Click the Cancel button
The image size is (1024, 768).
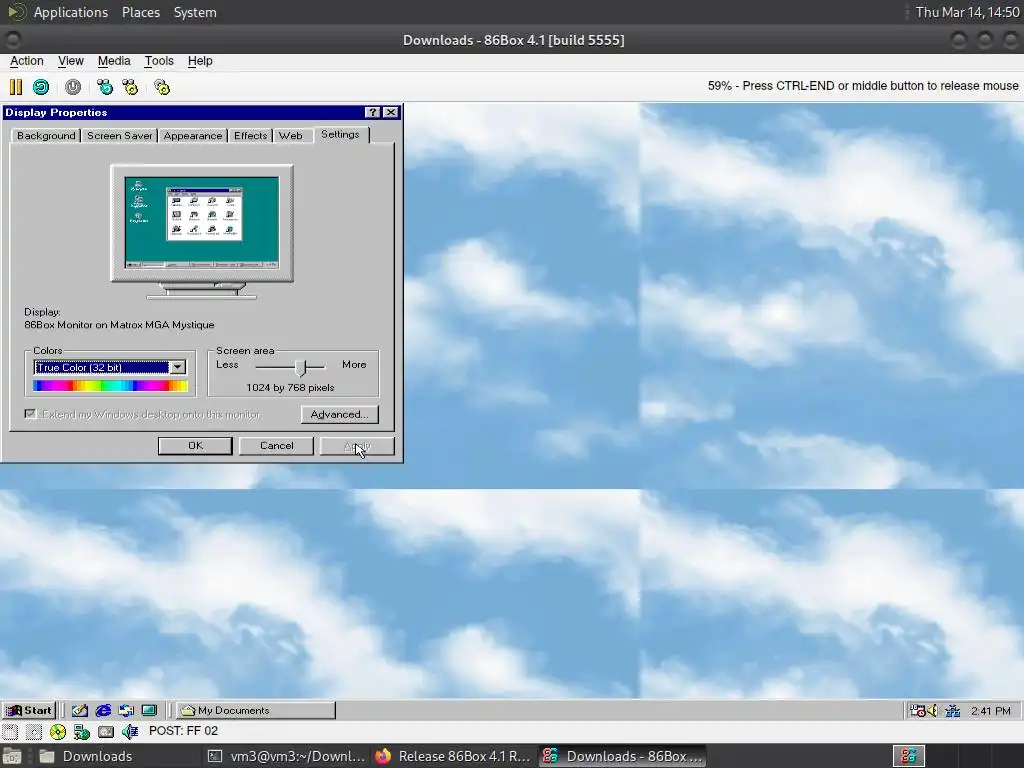(276, 445)
